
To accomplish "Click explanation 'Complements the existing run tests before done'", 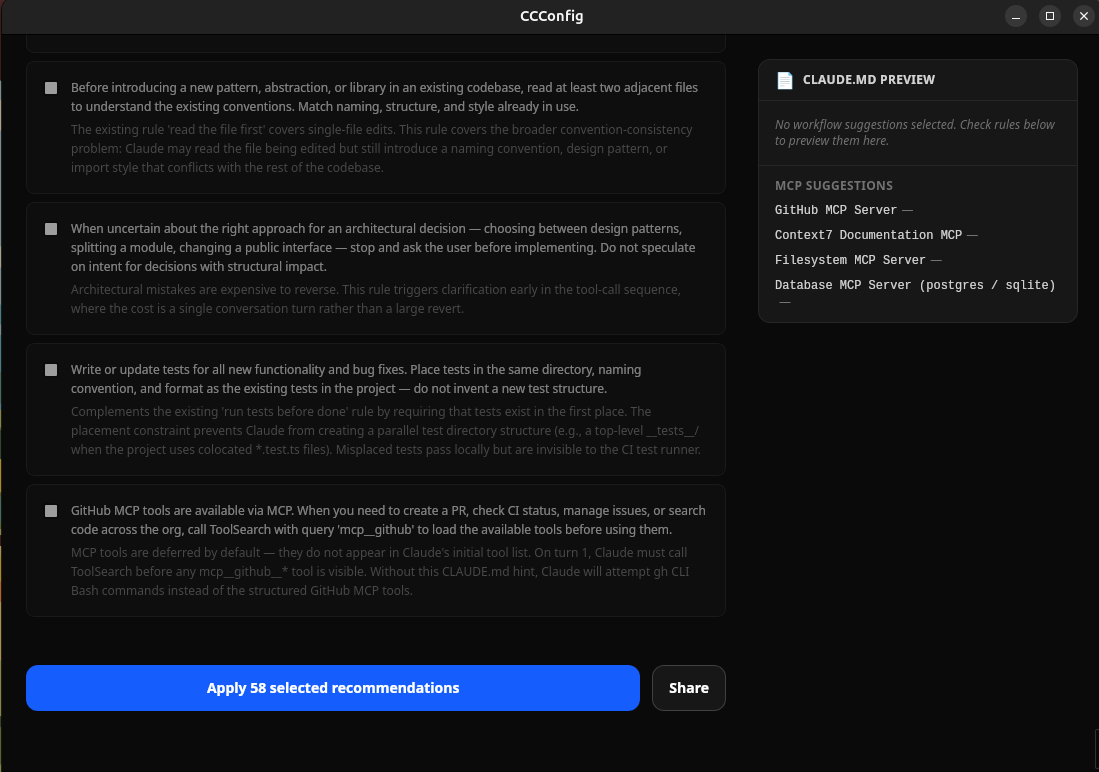I will (x=385, y=431).
